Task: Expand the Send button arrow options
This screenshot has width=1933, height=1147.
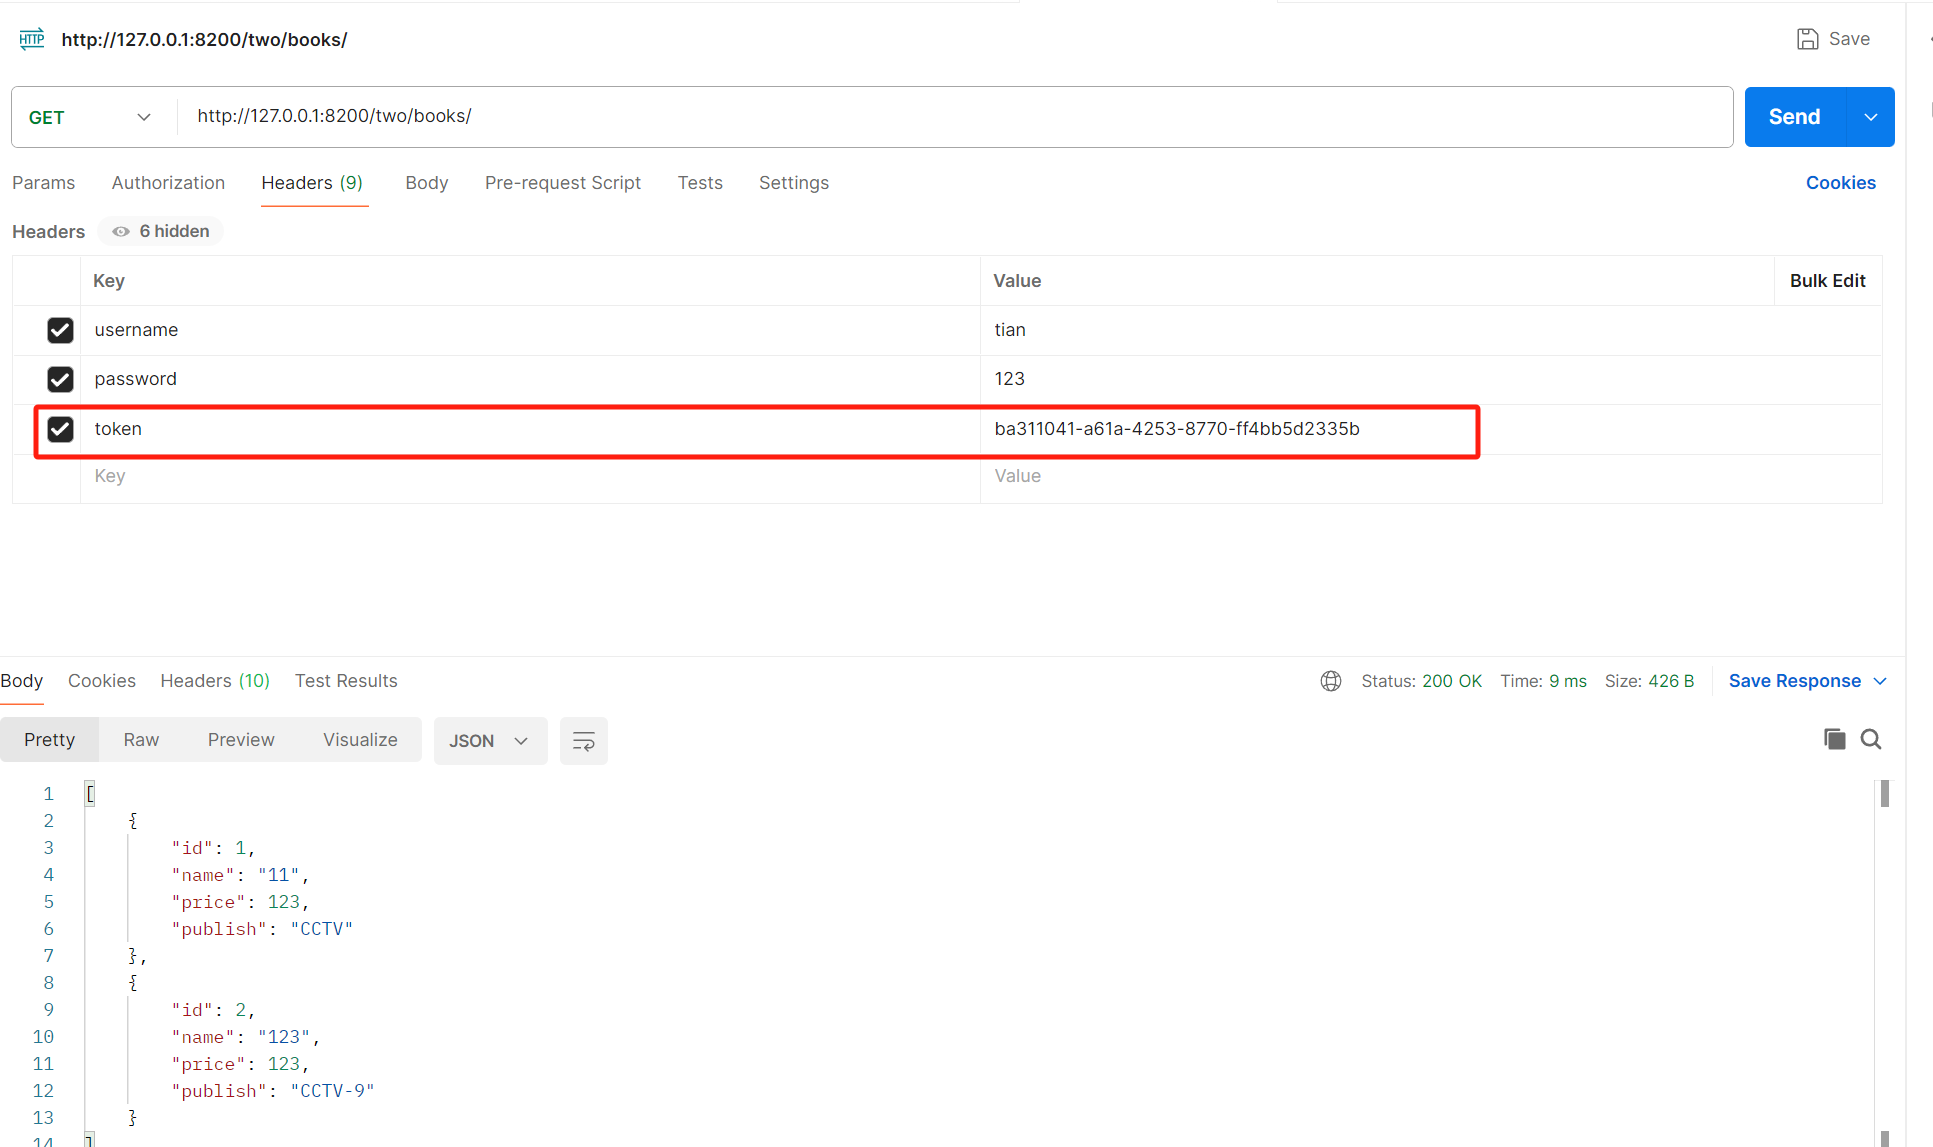Action: tap(1870, 117)
